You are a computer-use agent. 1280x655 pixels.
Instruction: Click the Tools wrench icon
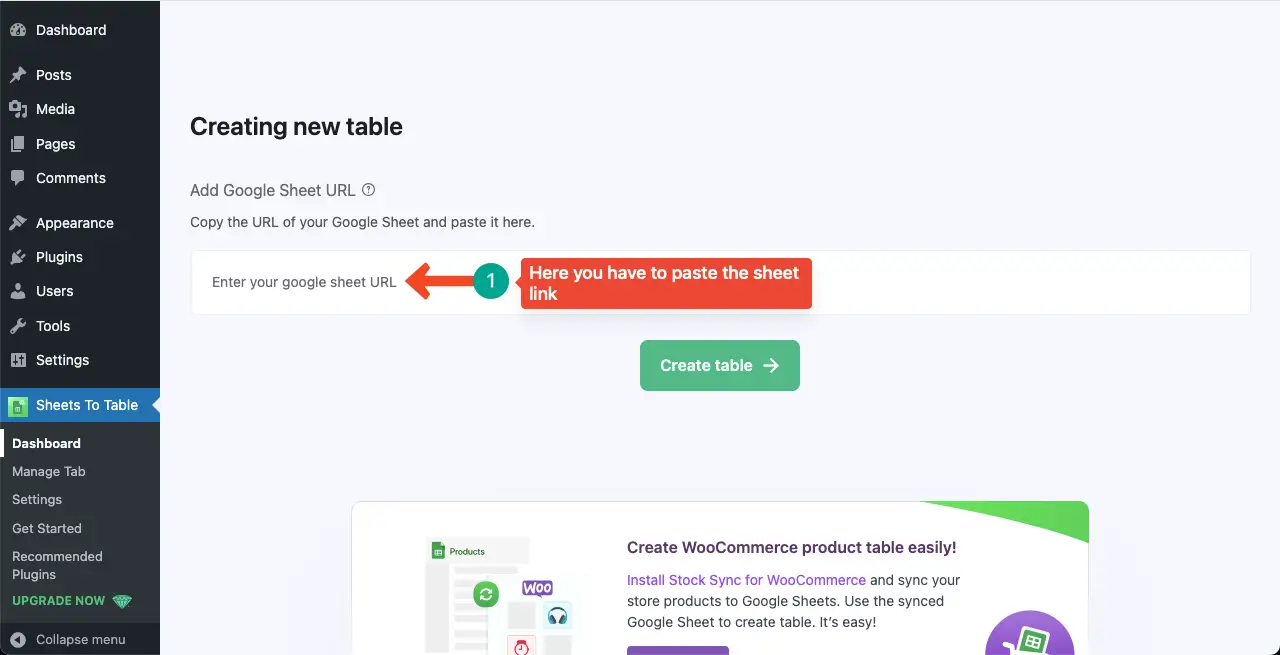coord(17,326)
